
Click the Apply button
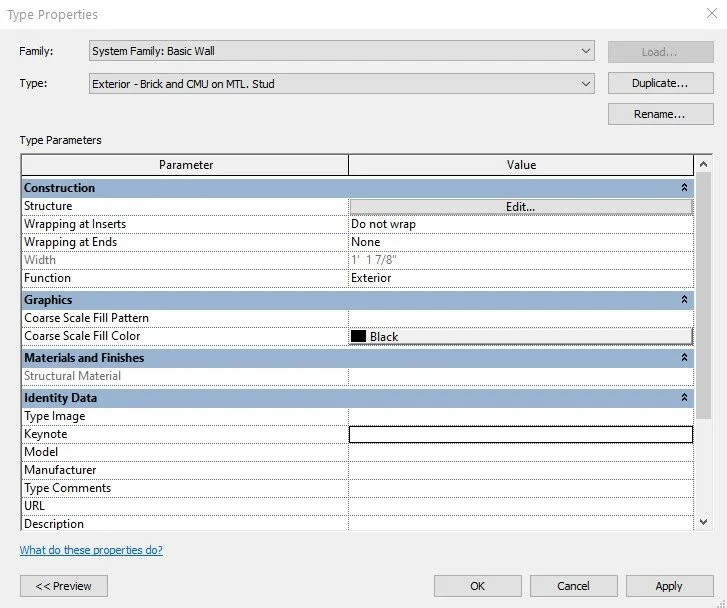pyautogui.click(x=670, y=586)
